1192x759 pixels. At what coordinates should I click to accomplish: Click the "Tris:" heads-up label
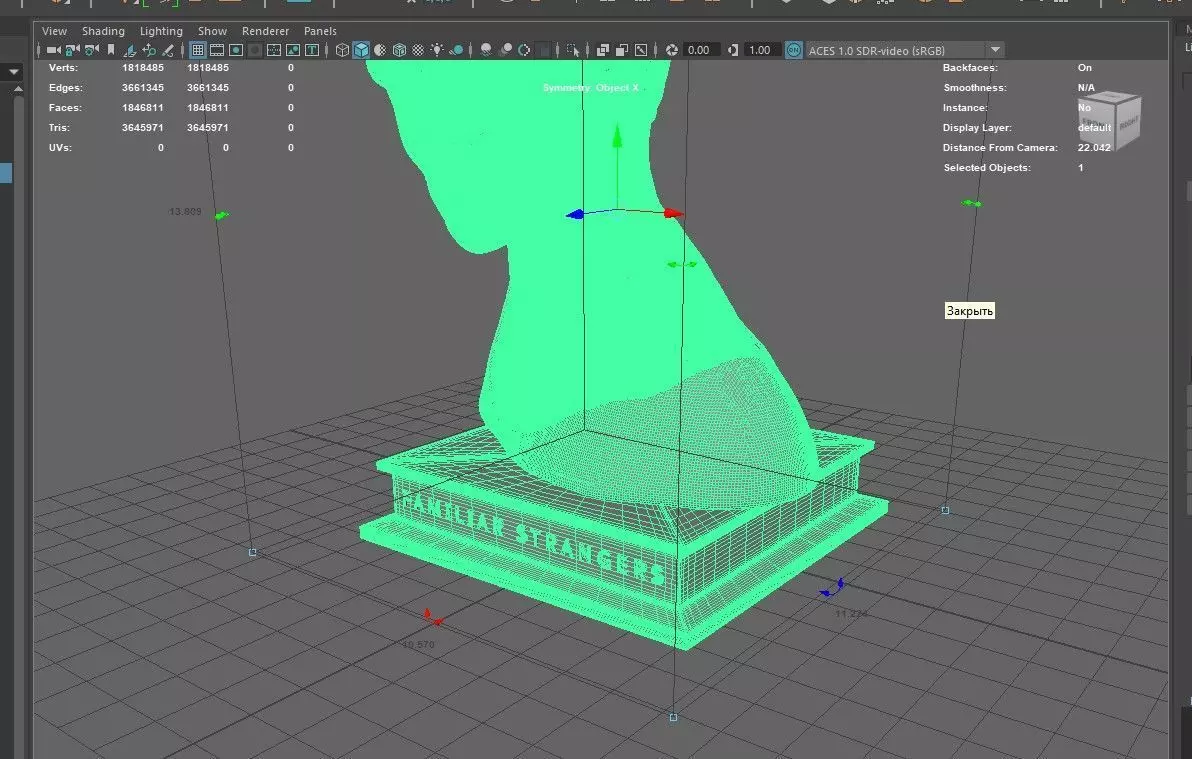(x=59, y=127)
